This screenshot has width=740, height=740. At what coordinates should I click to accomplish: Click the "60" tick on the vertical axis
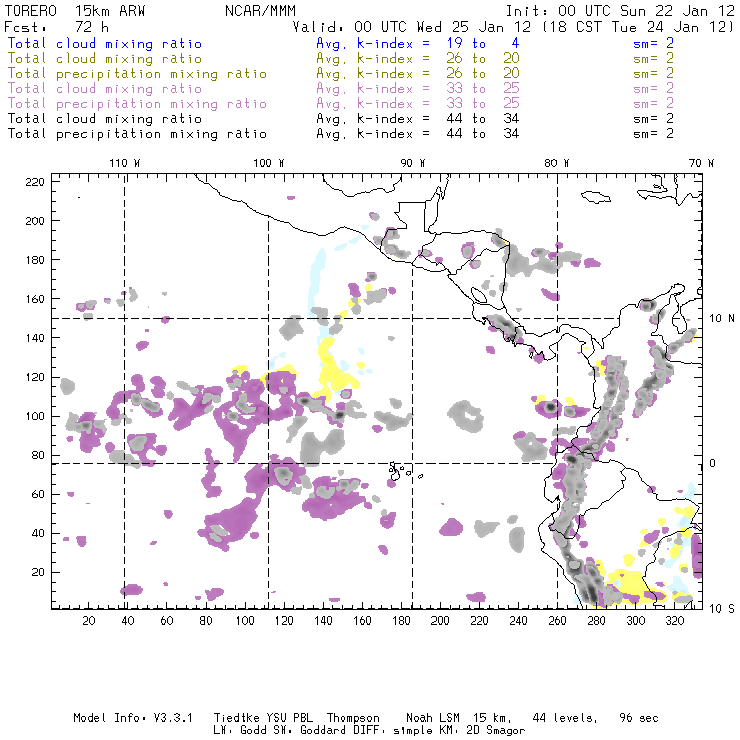[38, 494]
